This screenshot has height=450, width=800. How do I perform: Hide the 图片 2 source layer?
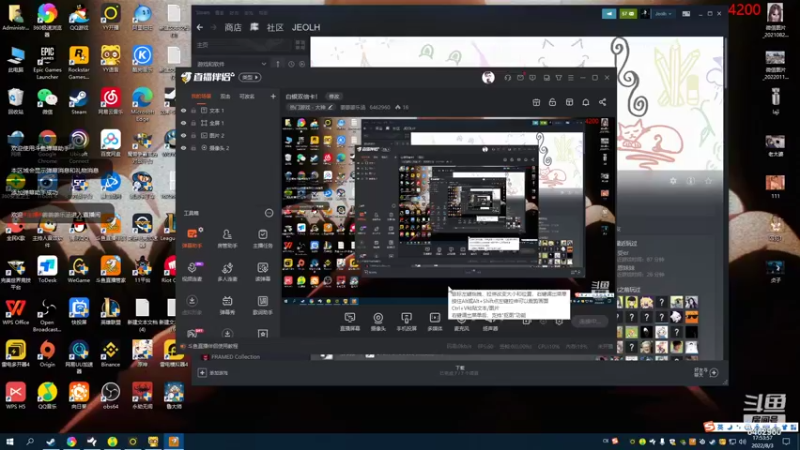coord(184,135)
